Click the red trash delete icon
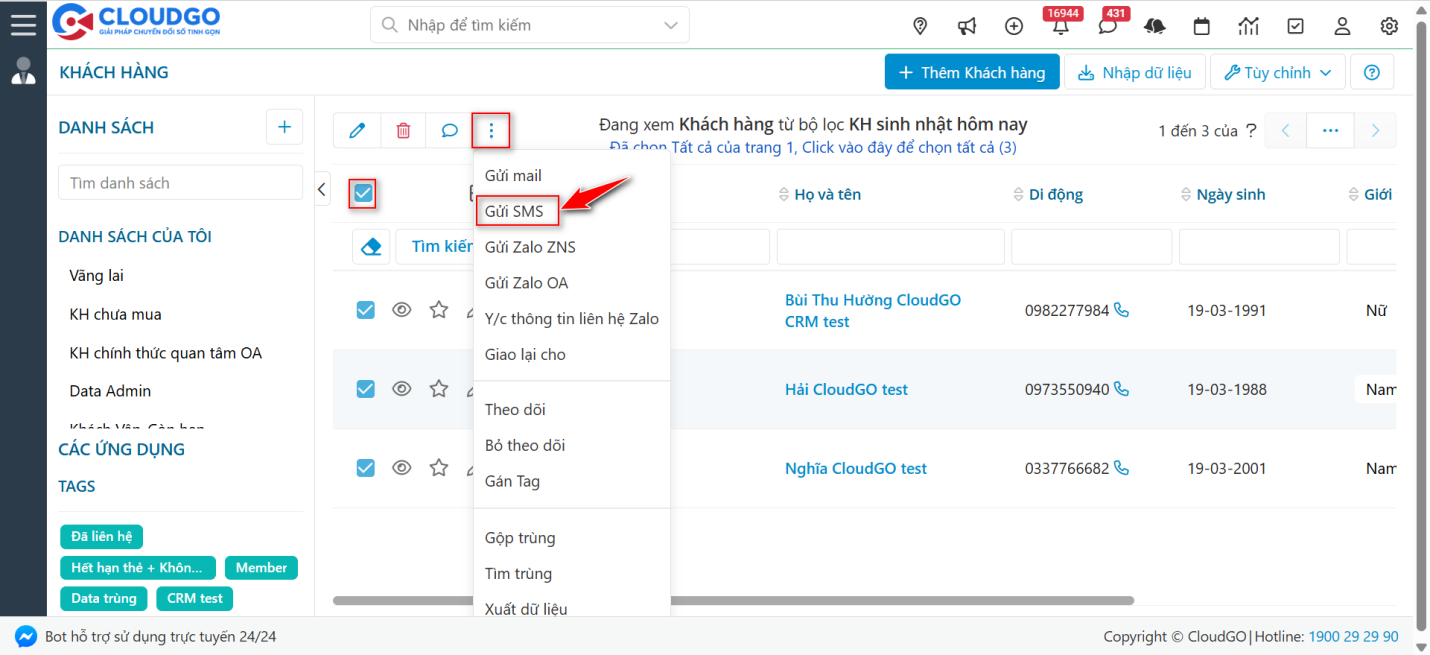 [403, 130]
